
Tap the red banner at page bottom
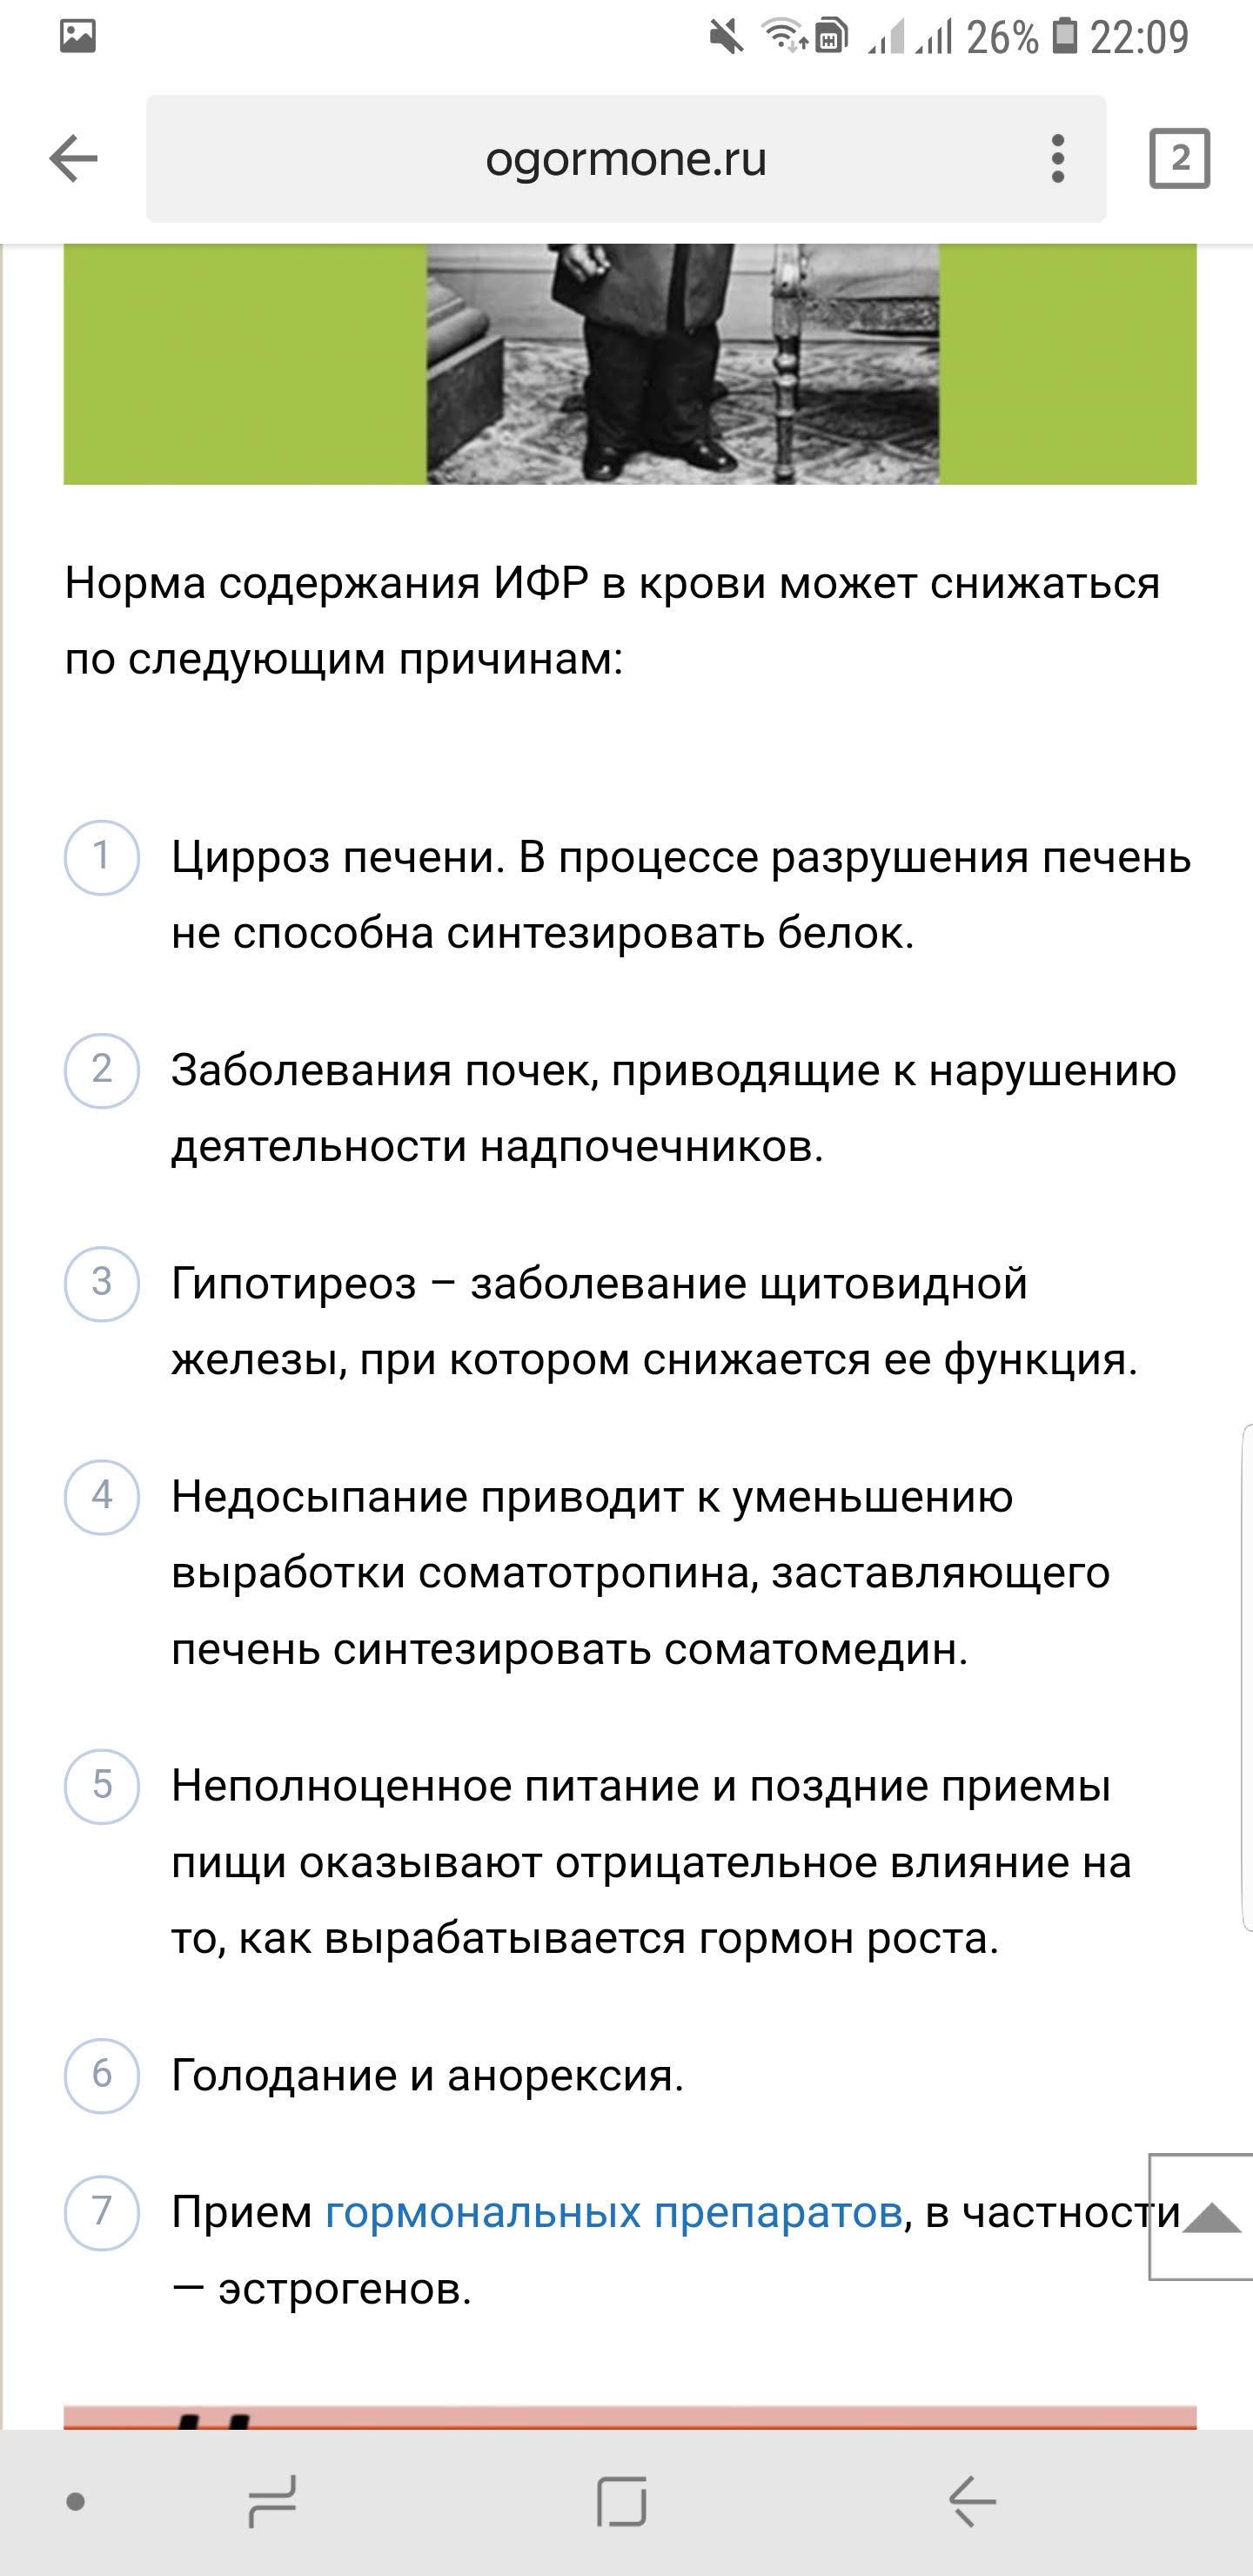630,2417
